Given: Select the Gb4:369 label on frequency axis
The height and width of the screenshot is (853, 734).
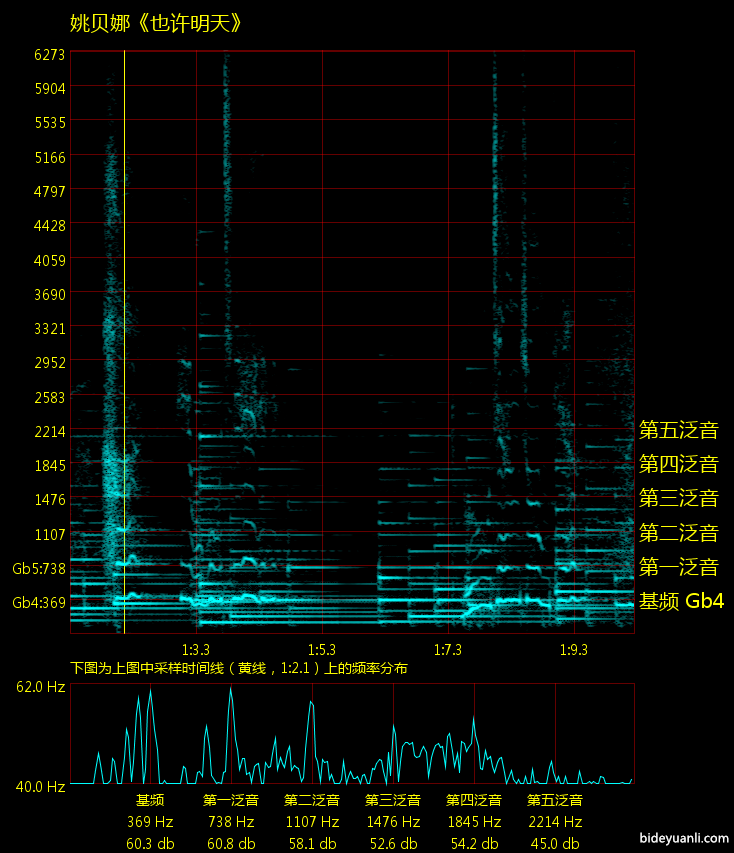Looking at the screenshot, I should pos(39,602).
